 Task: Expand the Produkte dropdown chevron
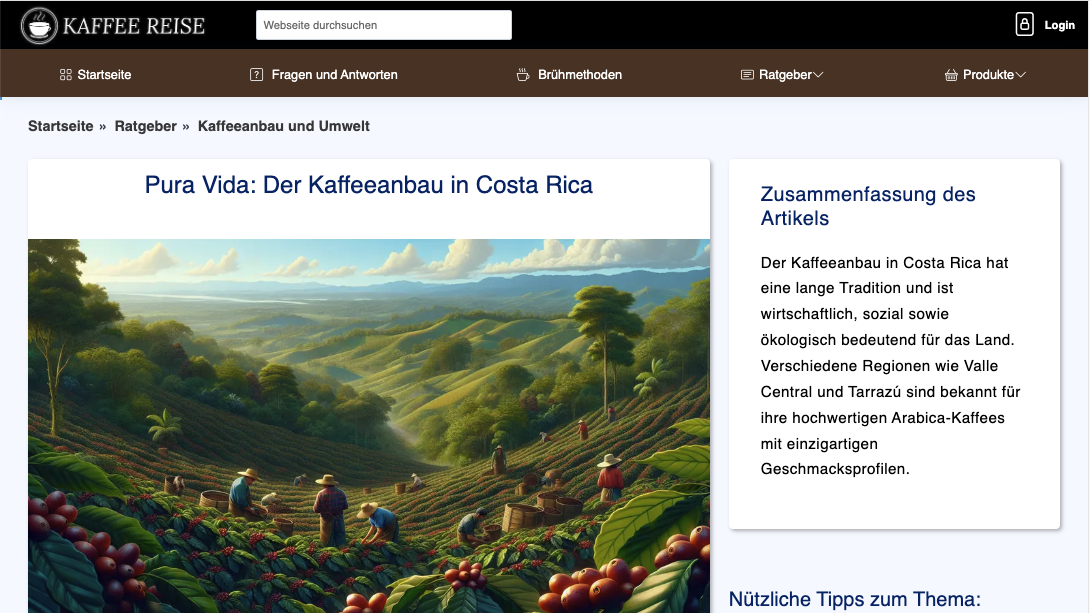click(1021, 75)
